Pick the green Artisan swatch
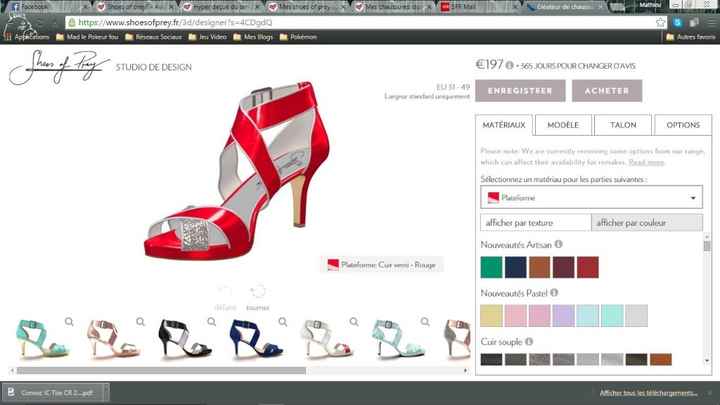This screenshot has width=720, height=405. 491,267
